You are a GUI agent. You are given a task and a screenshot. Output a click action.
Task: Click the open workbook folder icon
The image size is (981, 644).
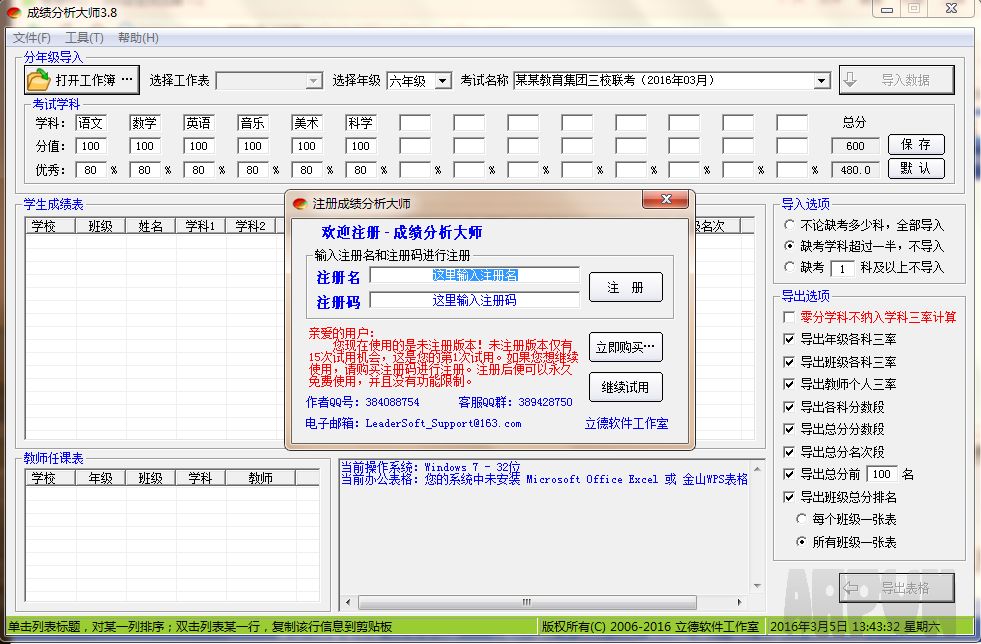click(38, 80)
